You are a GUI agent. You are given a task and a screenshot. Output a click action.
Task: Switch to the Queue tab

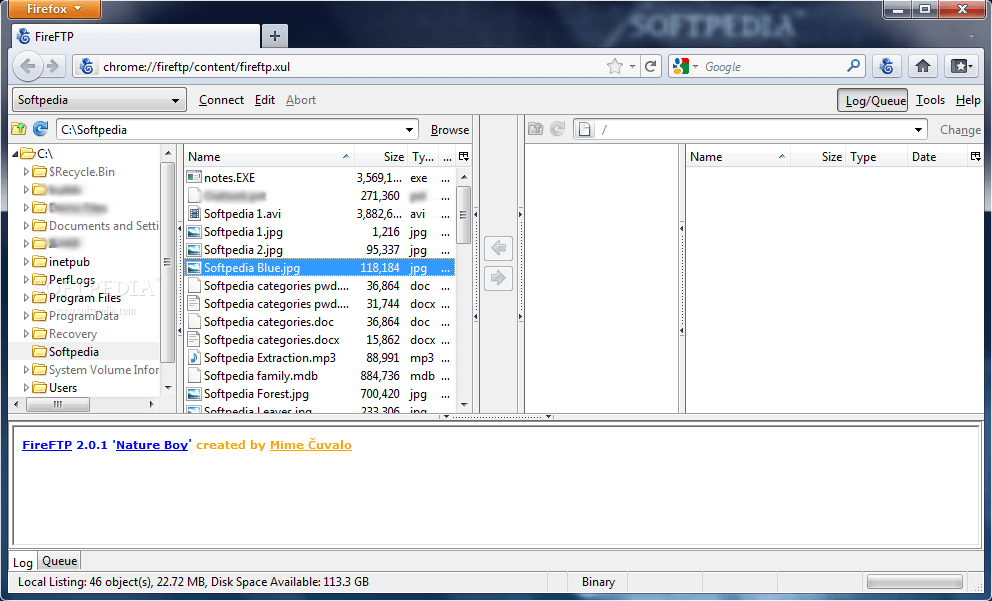point(59,561)
